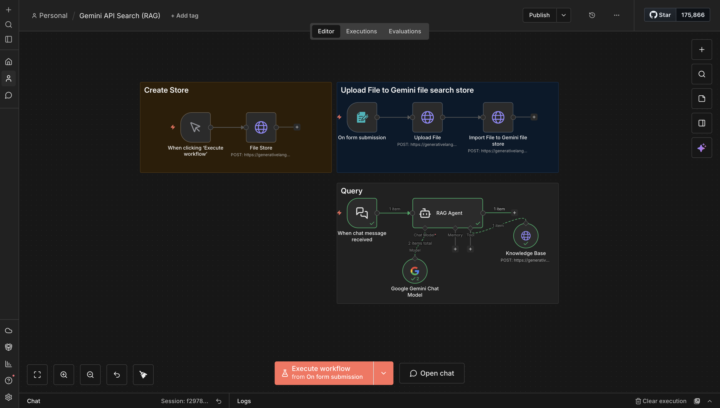
Task: Click the zoom out canvas button
Action: click(x=90, y=374)
